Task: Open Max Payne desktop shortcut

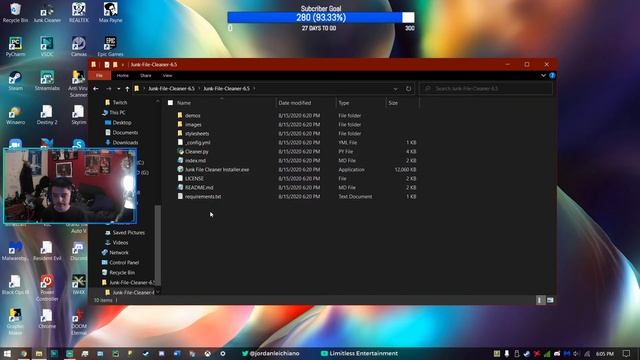Action: pyautogui.click(x=110, y=12)
